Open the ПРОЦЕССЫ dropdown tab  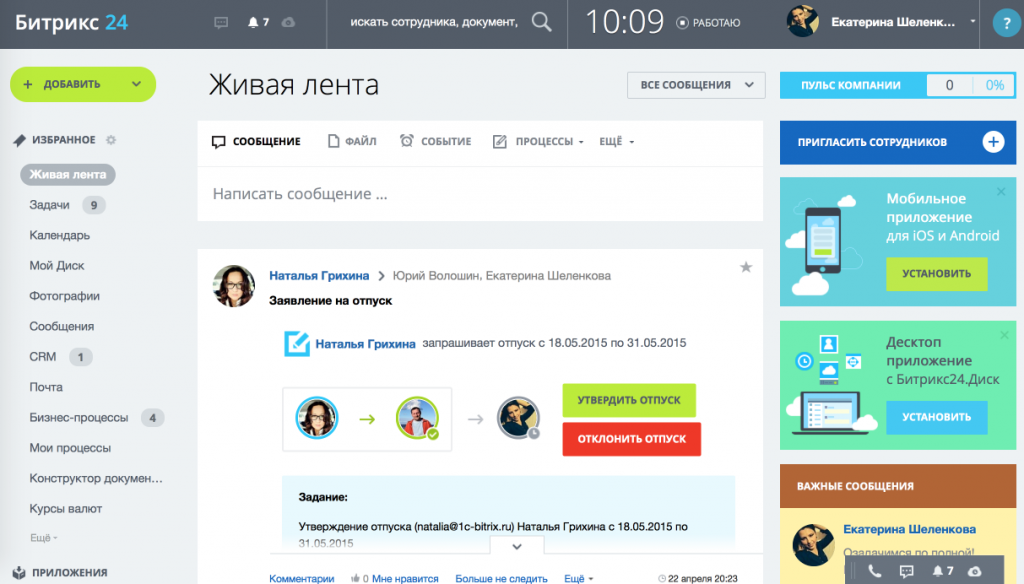point(539,142)
